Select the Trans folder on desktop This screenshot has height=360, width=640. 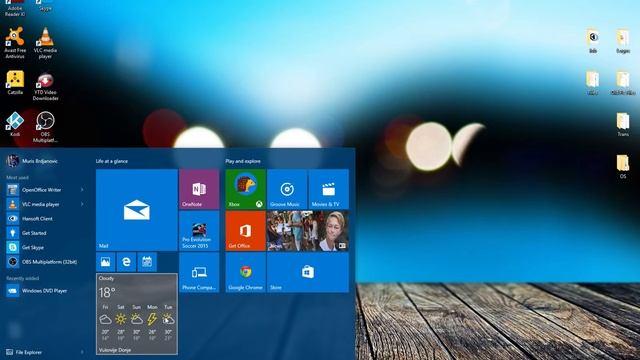tap(623, 124)
